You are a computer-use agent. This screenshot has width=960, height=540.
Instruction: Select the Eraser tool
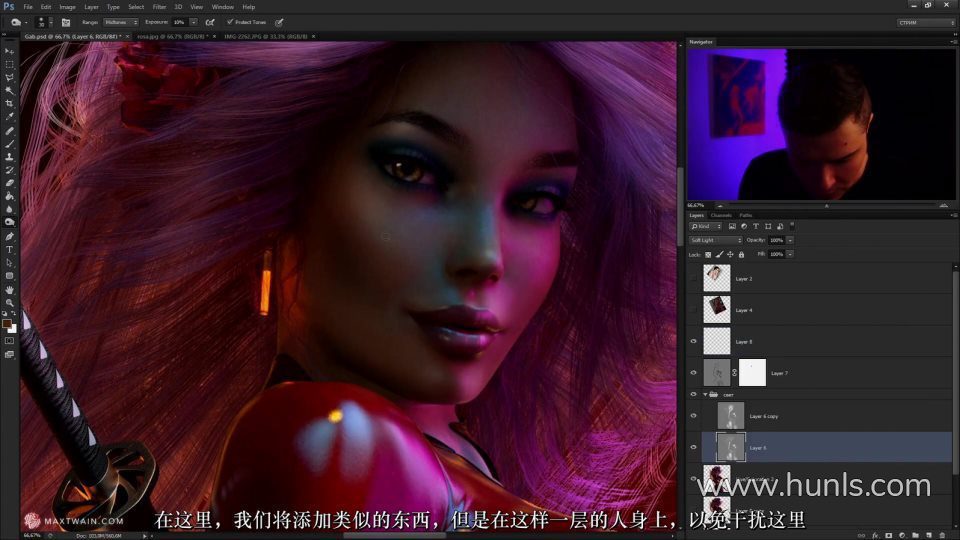(x=9, y=182)
